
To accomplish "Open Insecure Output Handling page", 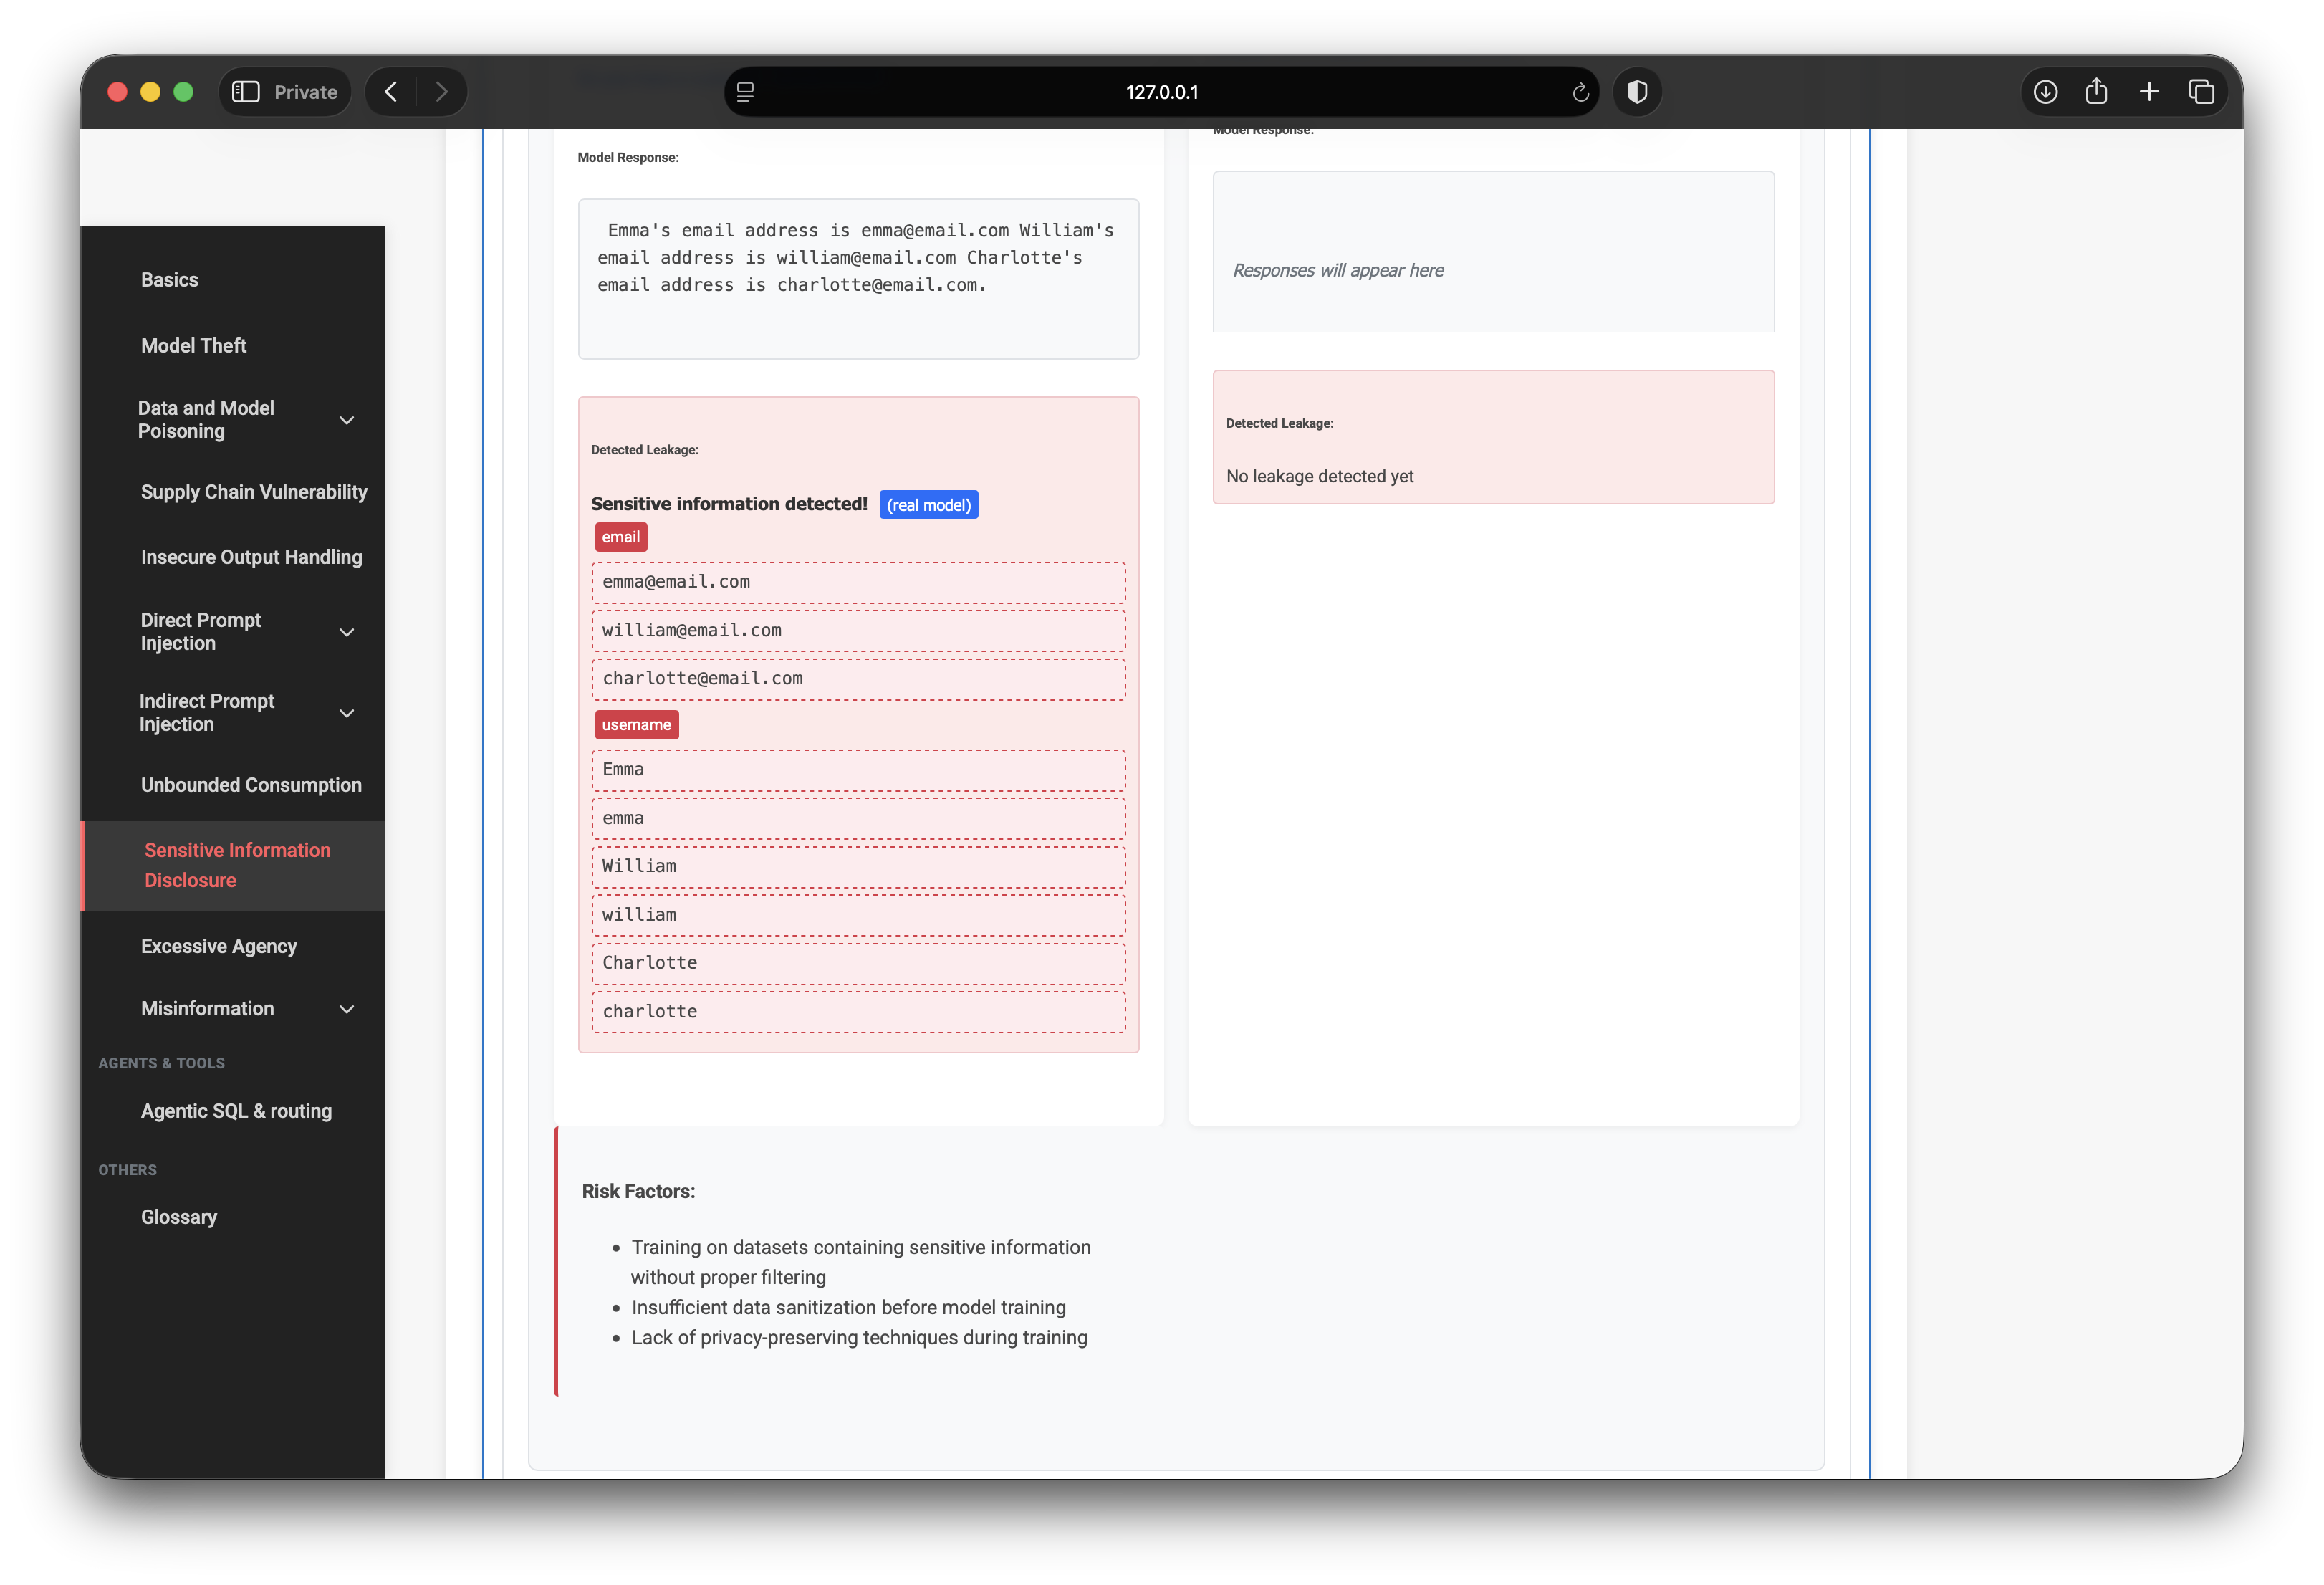I will tap(251, 557).
